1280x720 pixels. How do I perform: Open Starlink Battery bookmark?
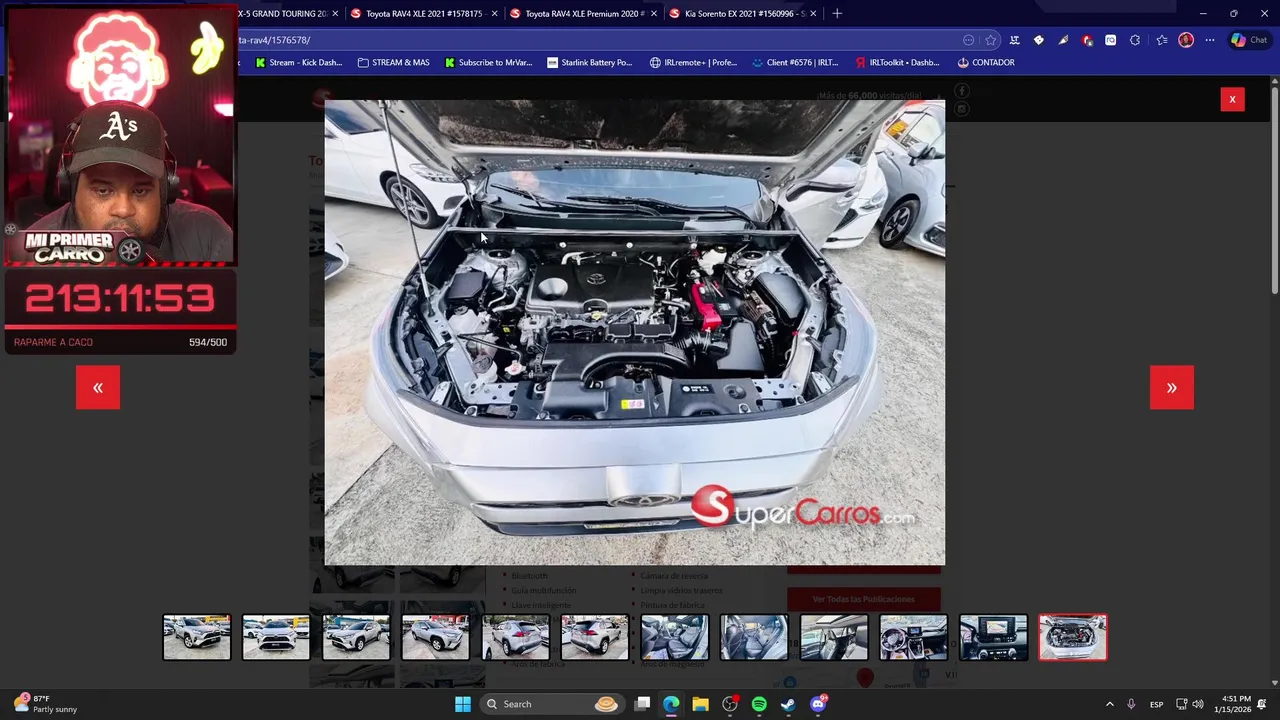(x=590, y=62)
